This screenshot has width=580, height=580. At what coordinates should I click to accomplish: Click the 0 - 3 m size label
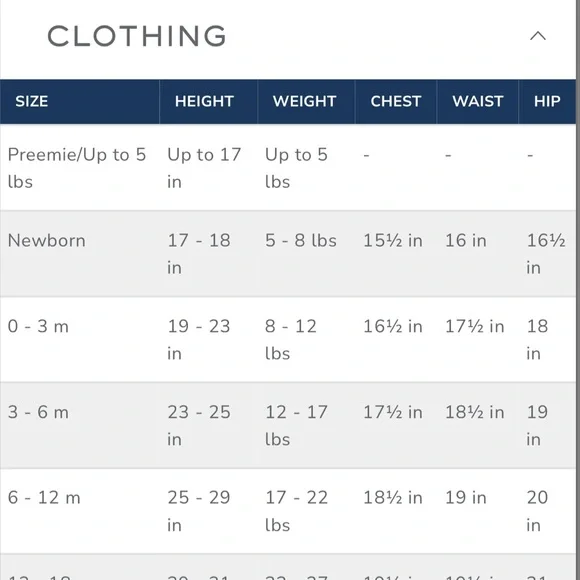coord(38,327)
